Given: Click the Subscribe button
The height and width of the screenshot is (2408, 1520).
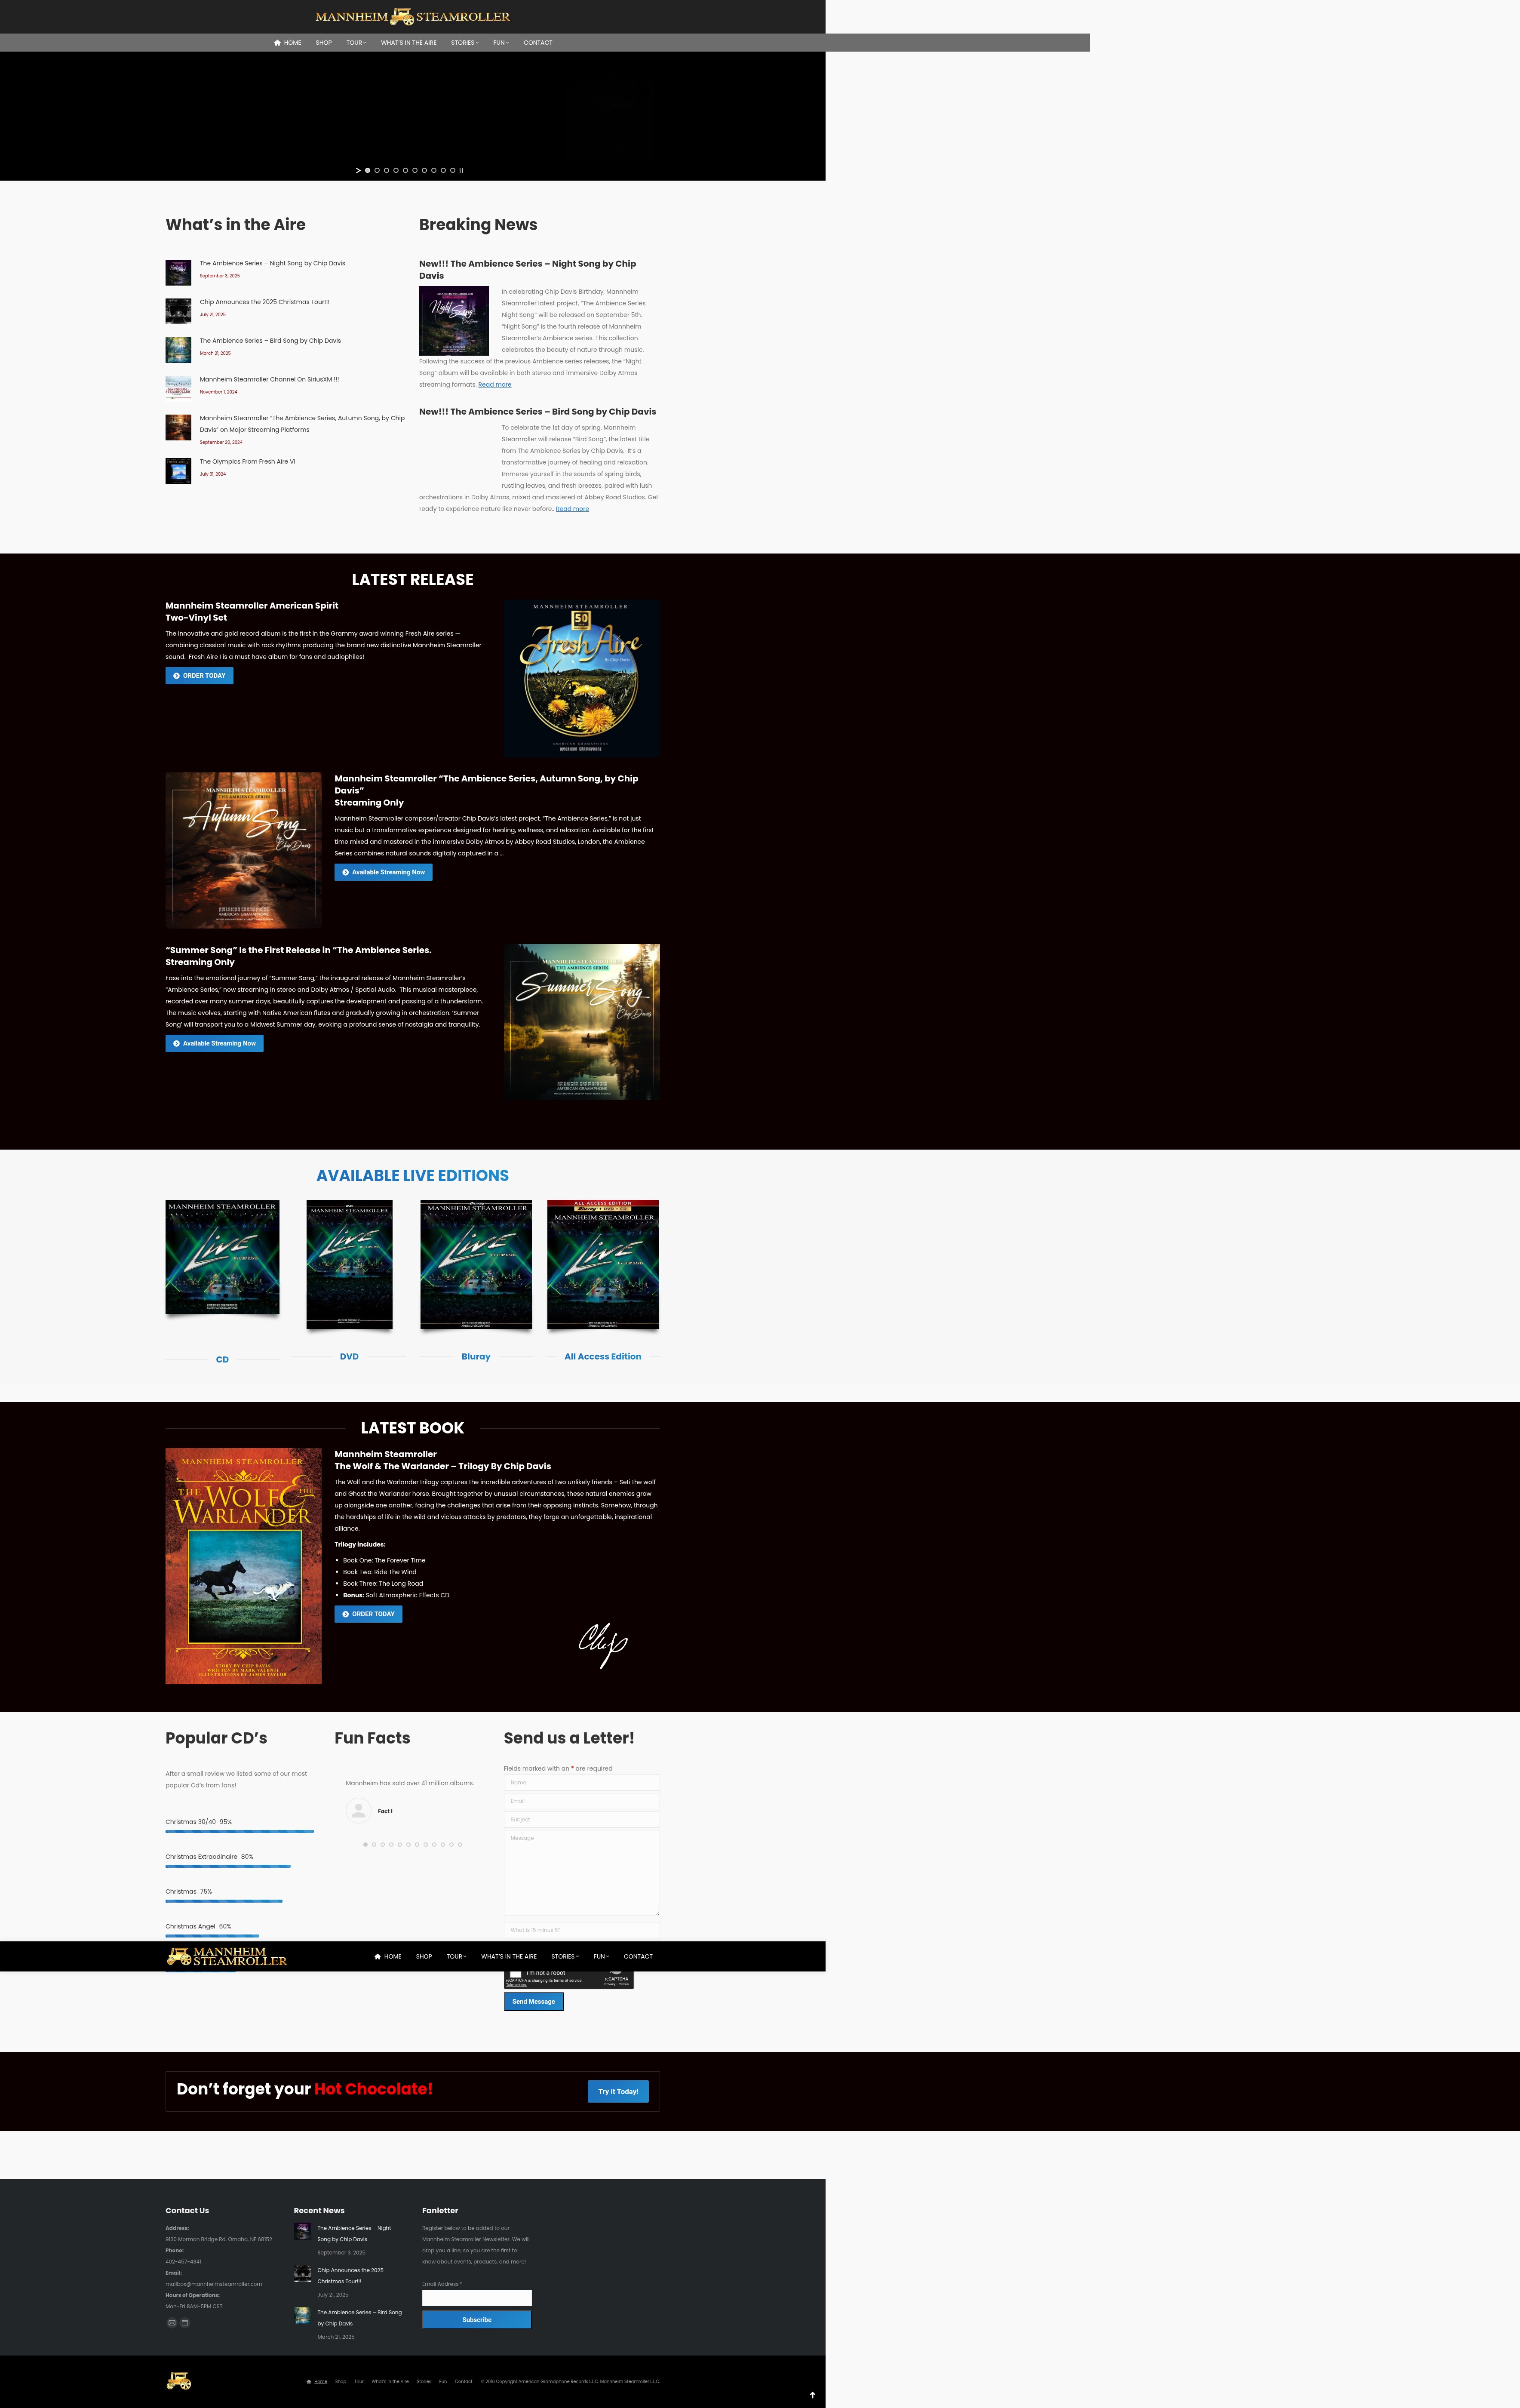Looking at the screenshot, I should 477,2319.
